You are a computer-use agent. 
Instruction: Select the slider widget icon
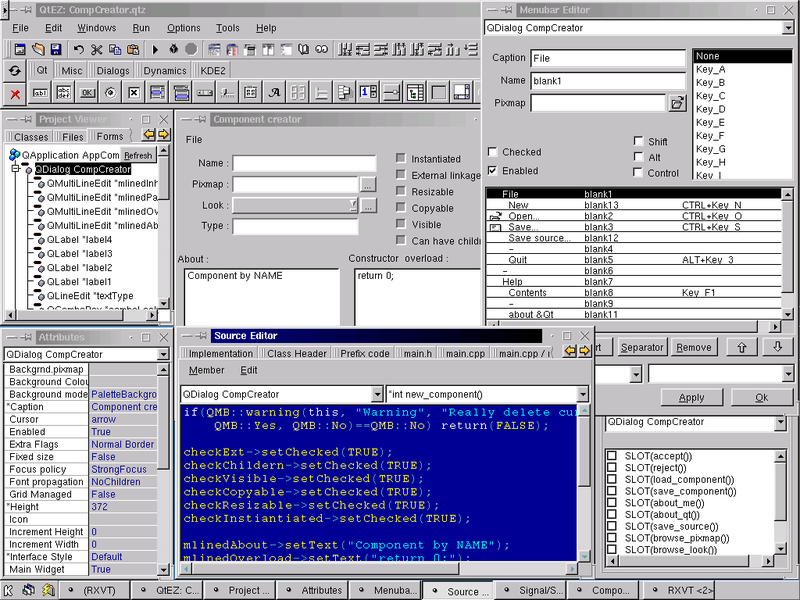[391, 93]
